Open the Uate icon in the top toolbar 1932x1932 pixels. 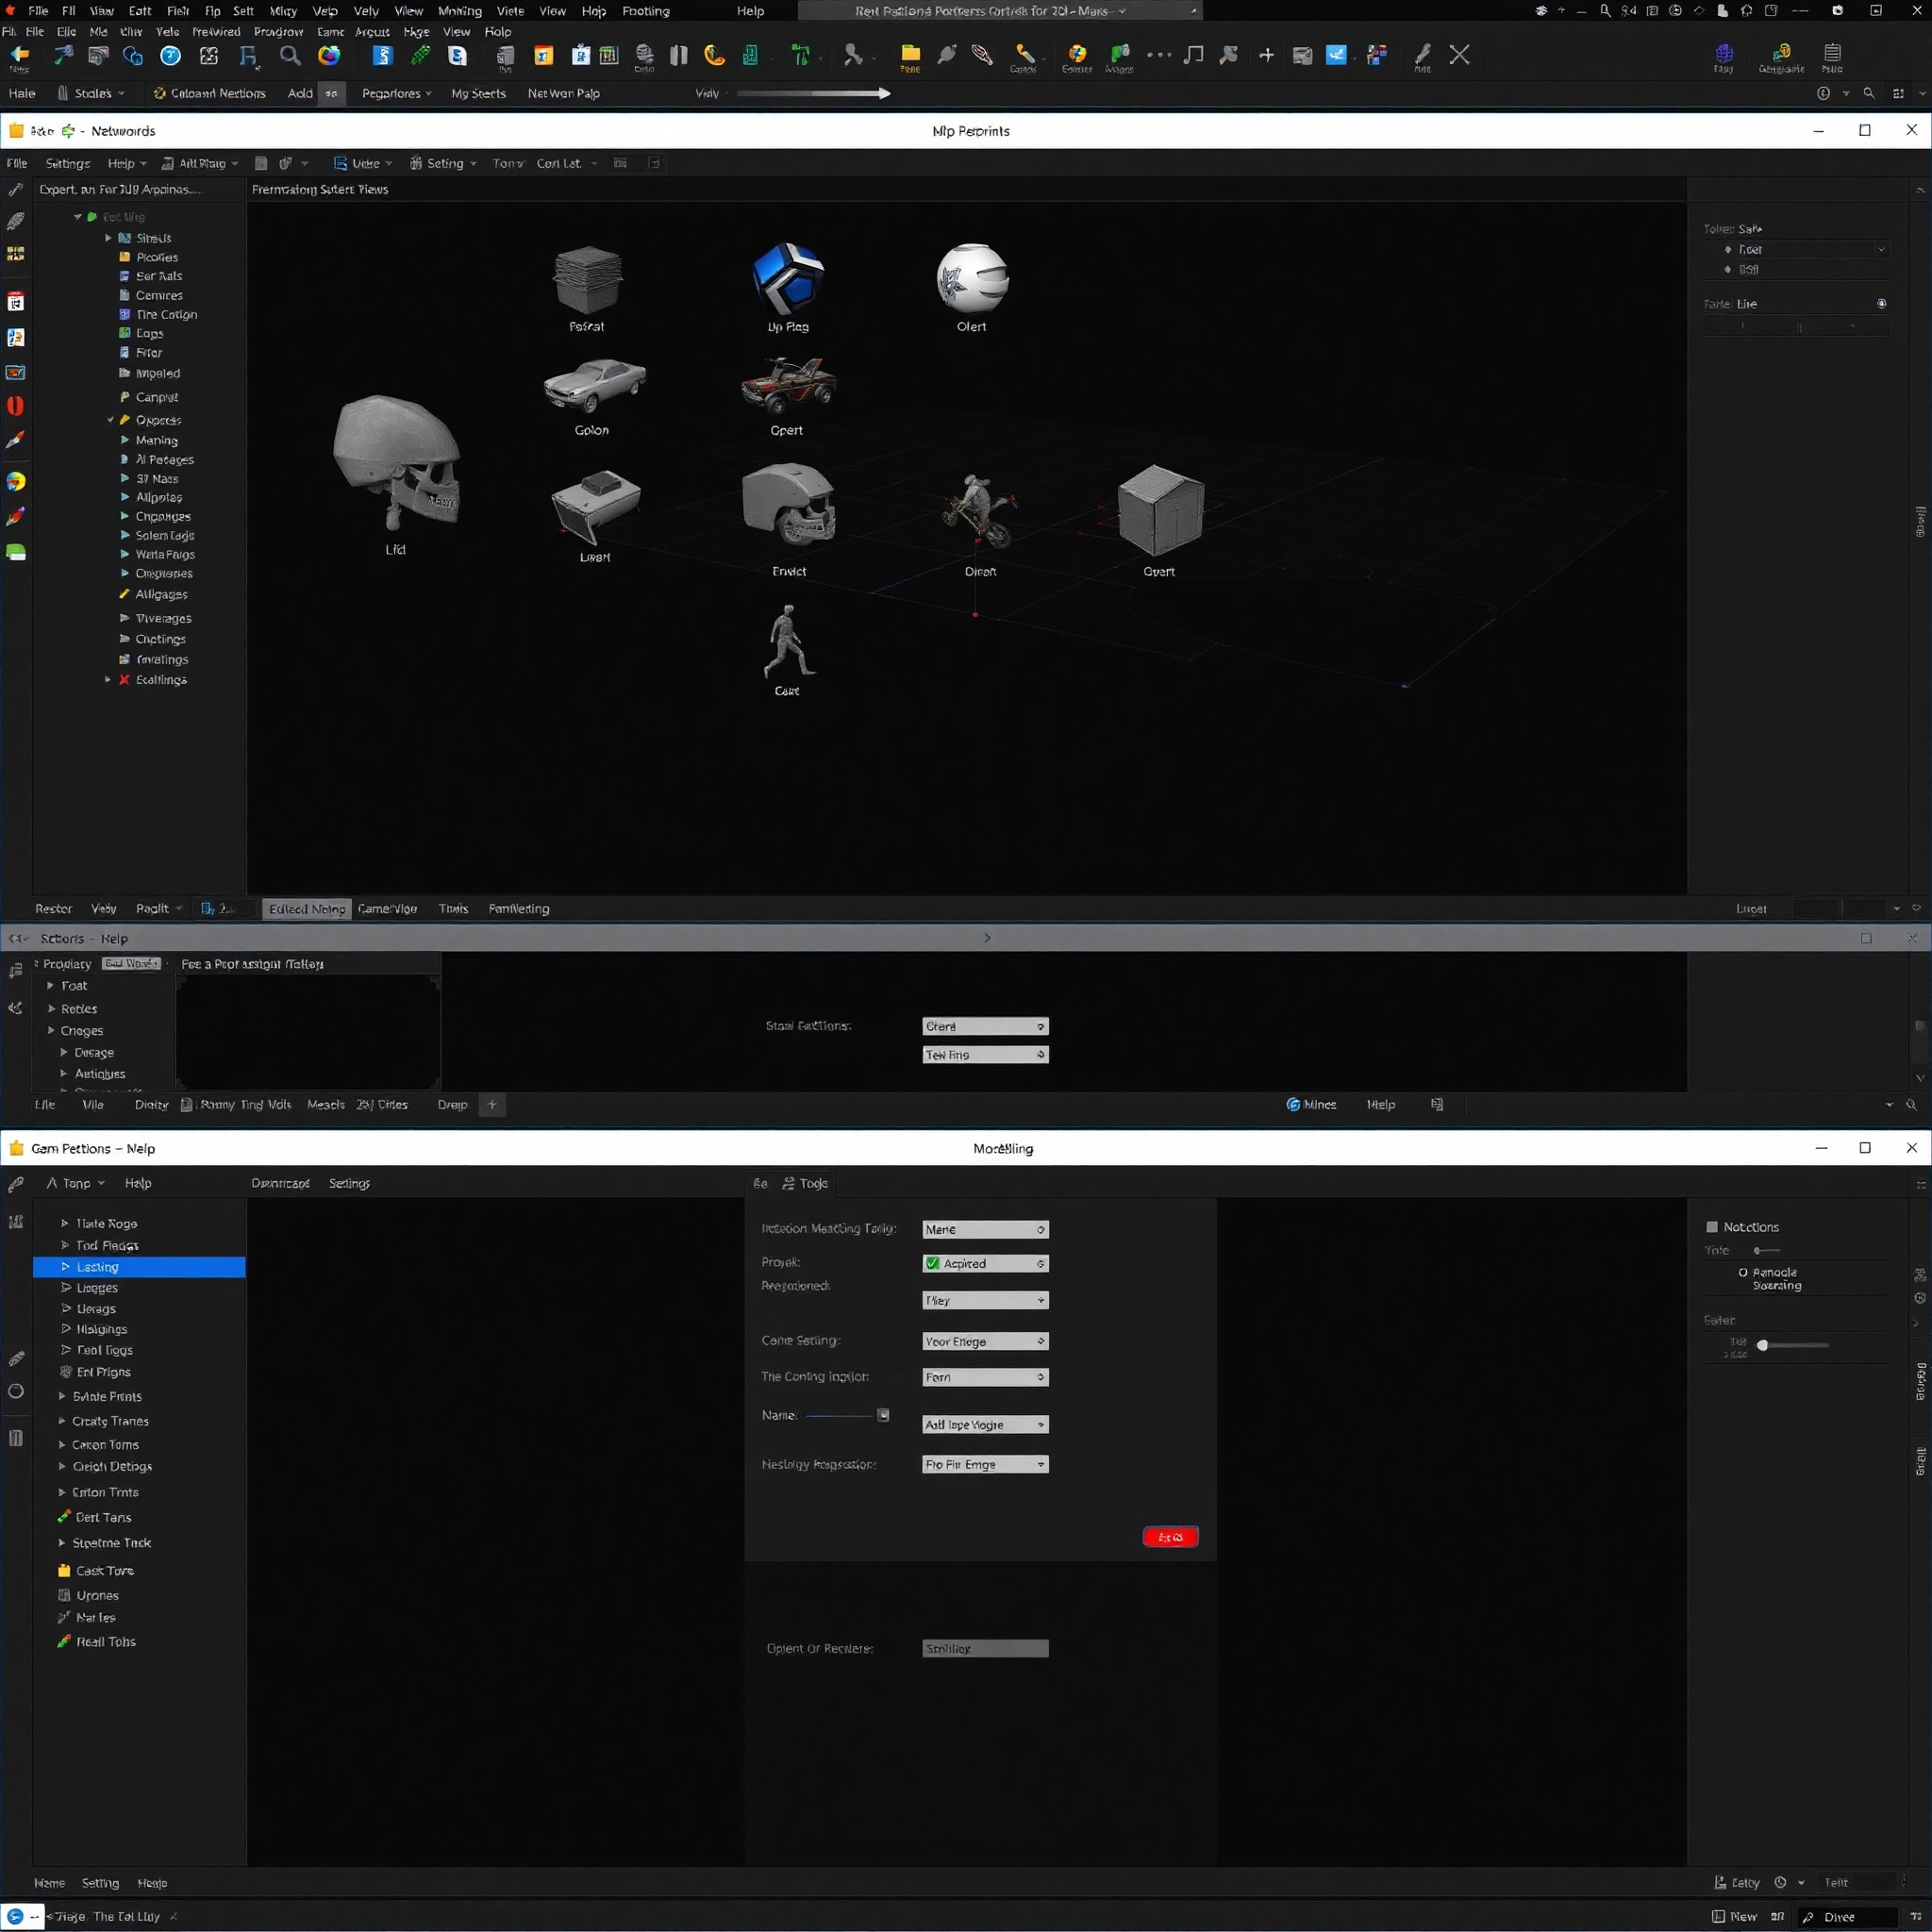pos(342,162)
